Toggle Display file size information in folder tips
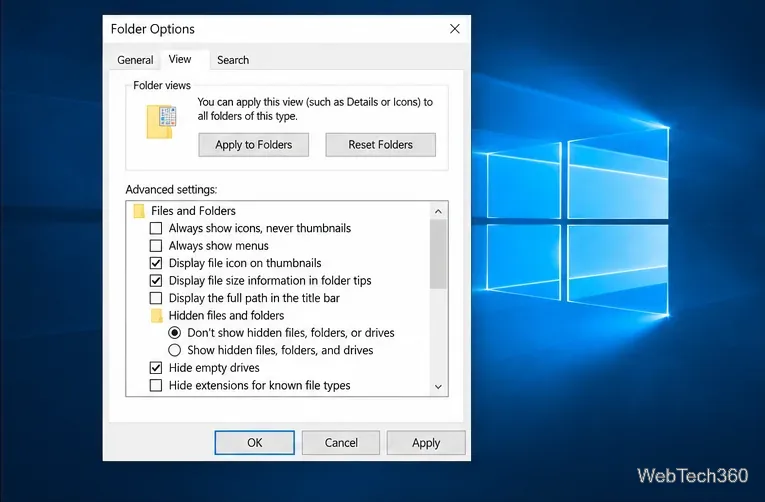The image size is (765, 502). click(156, 281)
